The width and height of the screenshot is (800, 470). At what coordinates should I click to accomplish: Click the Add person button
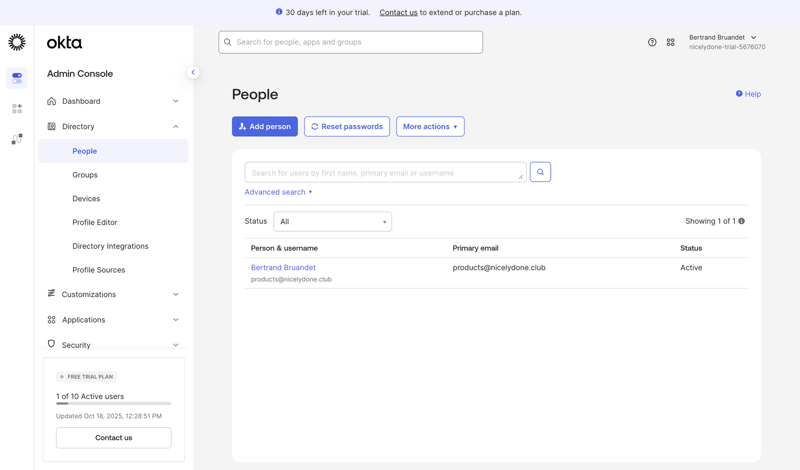click(x=265, y=127)
